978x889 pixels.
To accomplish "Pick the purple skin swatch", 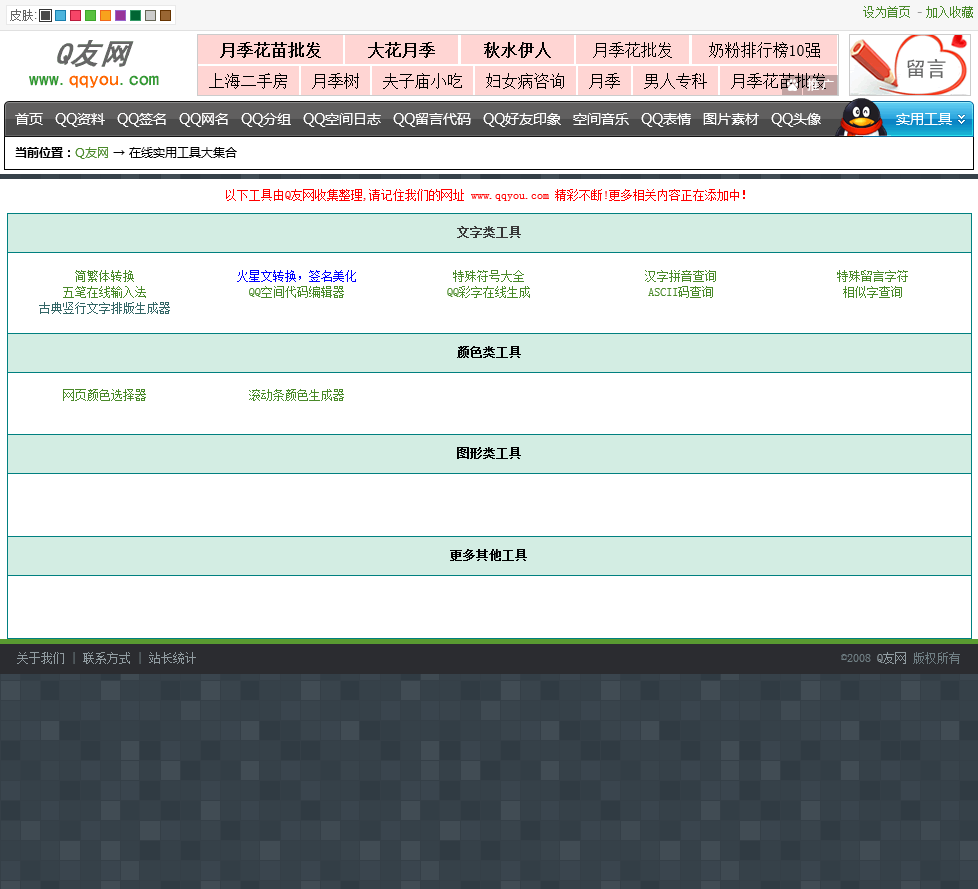I will pos(120,16).
